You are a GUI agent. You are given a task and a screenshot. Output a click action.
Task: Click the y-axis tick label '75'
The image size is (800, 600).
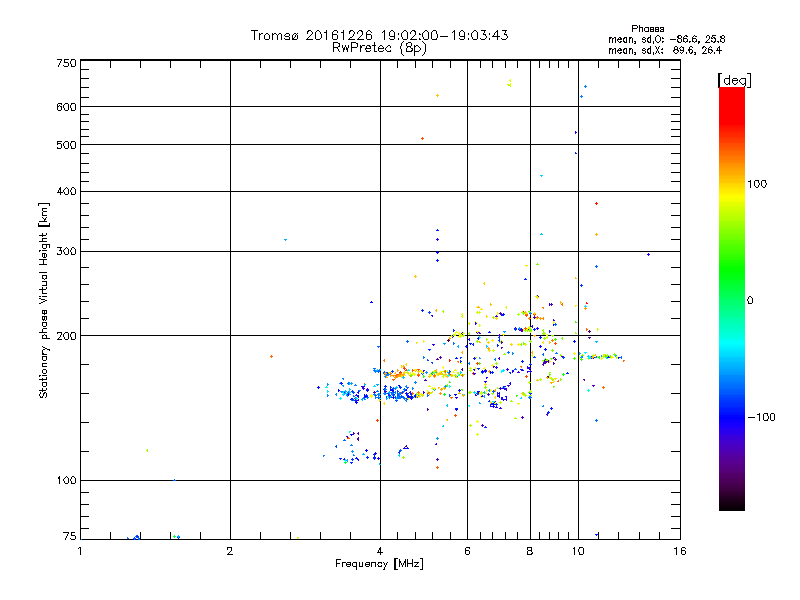[x=70, y=536]
